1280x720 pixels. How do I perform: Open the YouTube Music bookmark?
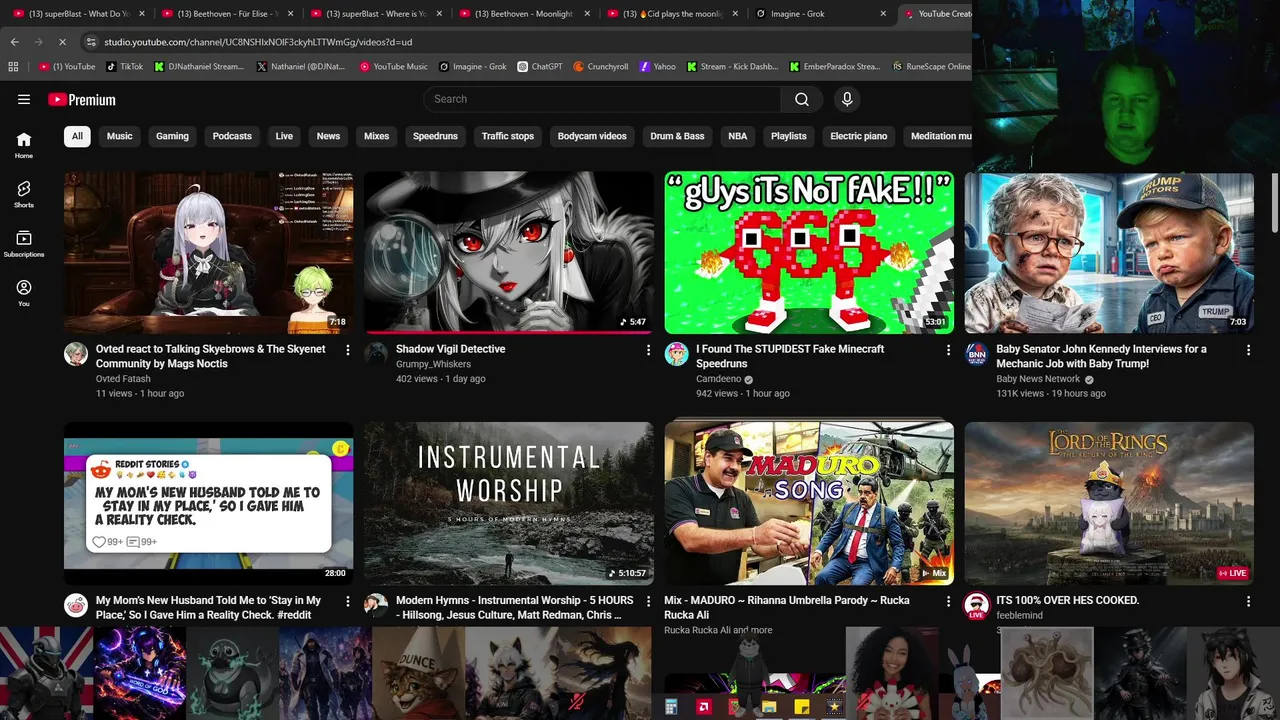pos(393,67)
